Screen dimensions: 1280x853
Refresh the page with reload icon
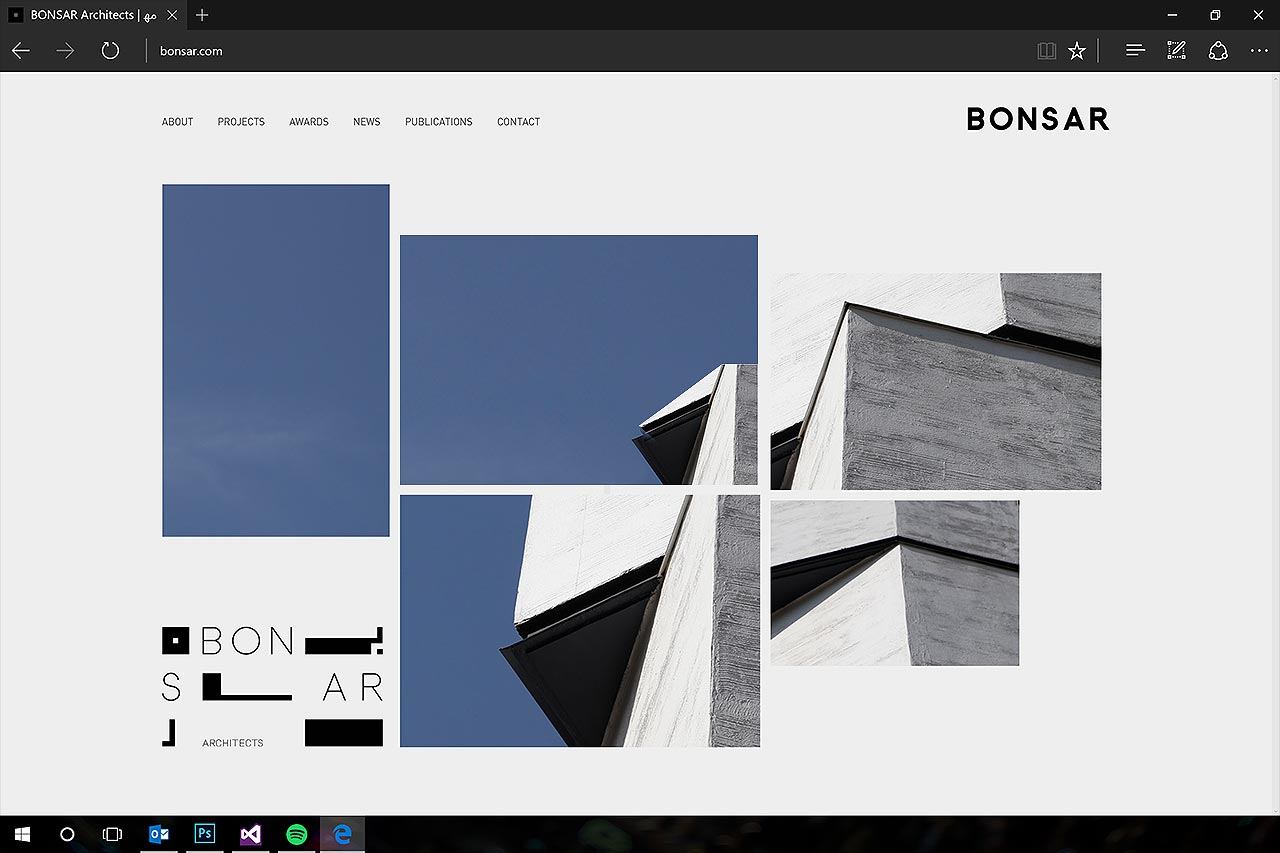click(x=110, y=50)
